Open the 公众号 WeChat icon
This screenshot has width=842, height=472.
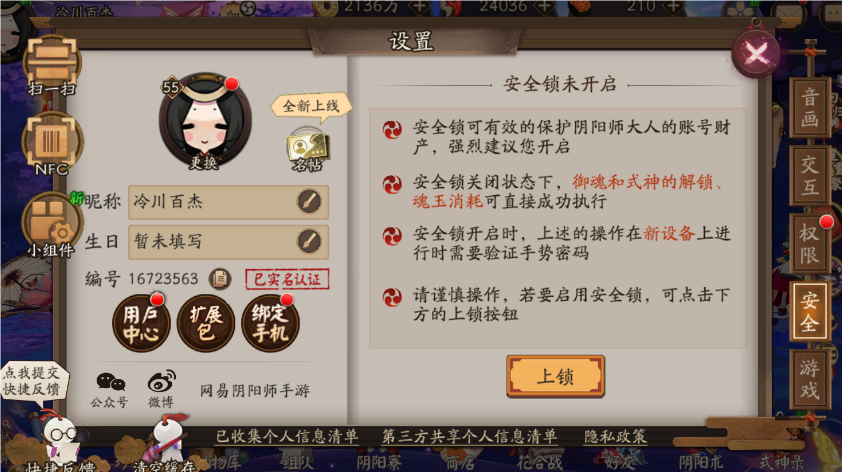tap(110, 389)
